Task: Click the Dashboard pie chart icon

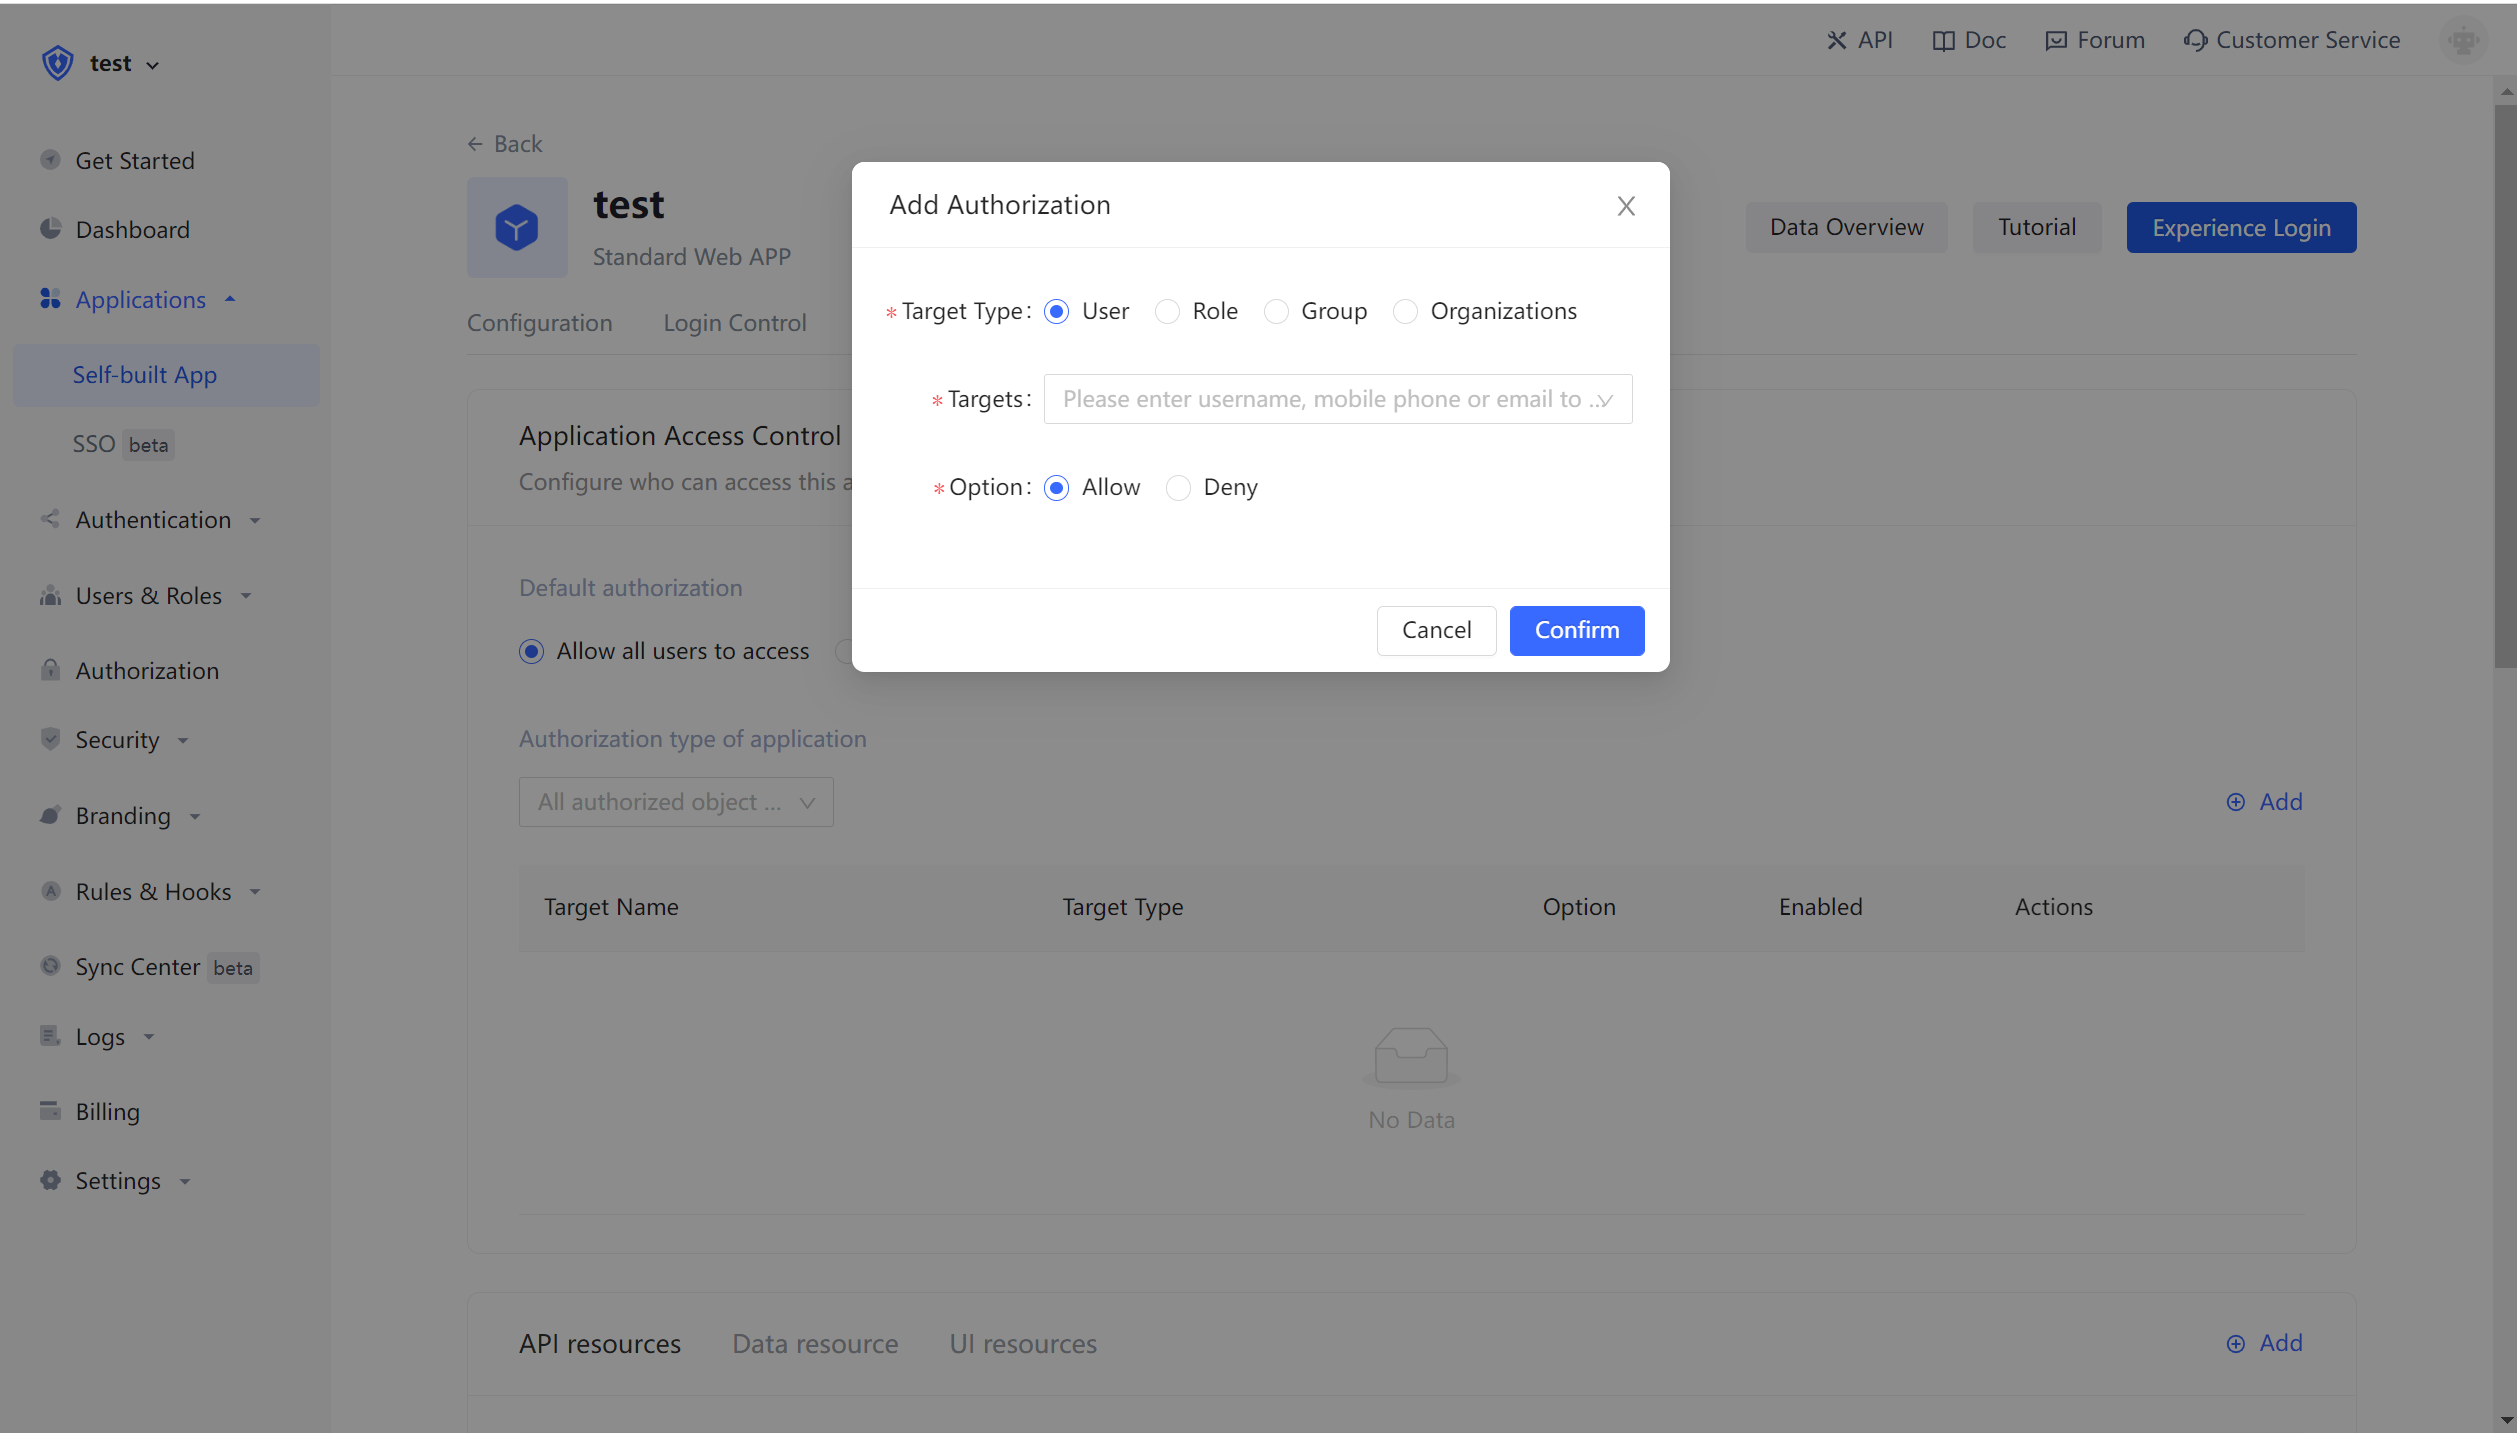Action: pyautogui.click(x=50, y=229)
